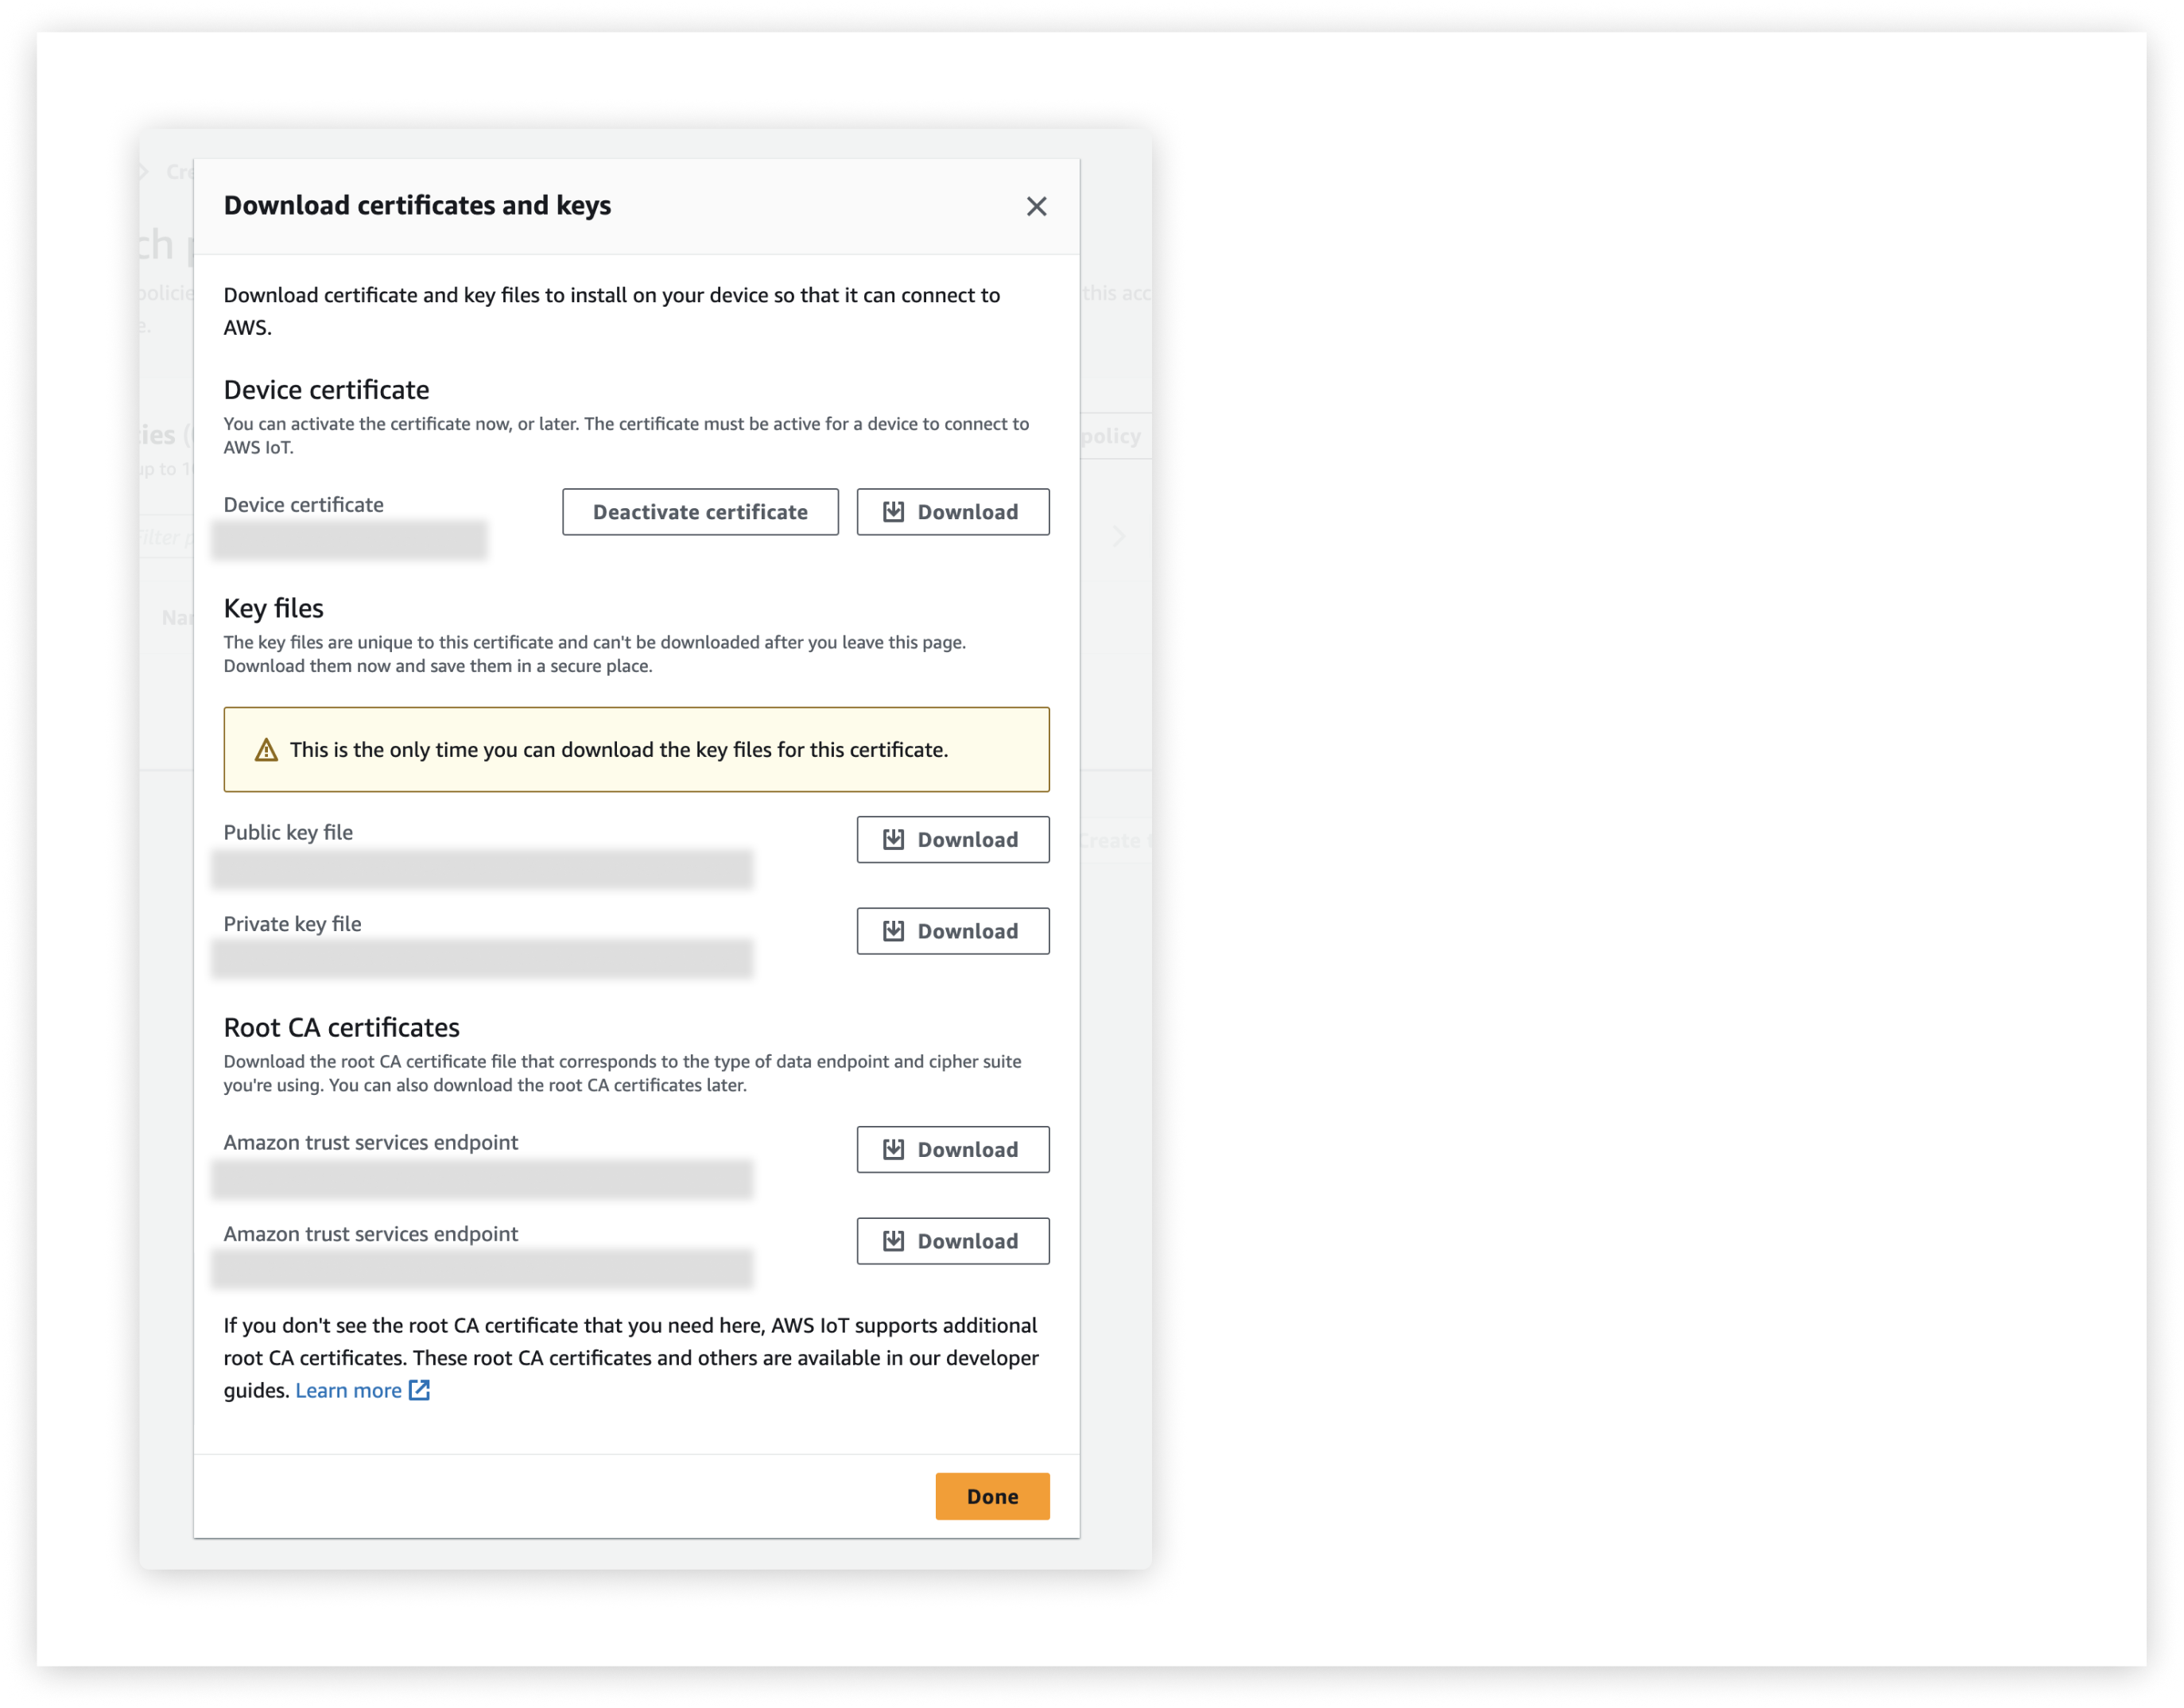The height and width of the screenshot is (1708, 2184).
Task: Click the X to close the dialog
Action: coord(1036,206)
